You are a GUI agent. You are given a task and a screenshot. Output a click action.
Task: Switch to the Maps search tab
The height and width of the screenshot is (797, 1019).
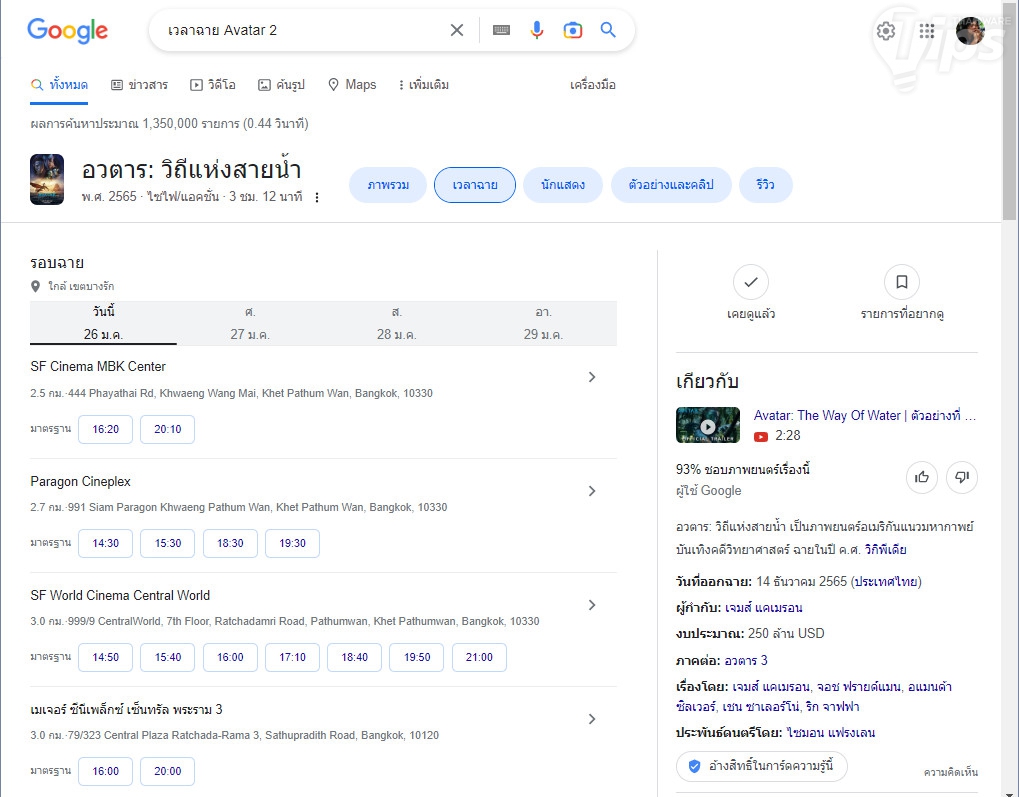pyautogui.click(x=352, y=85)
